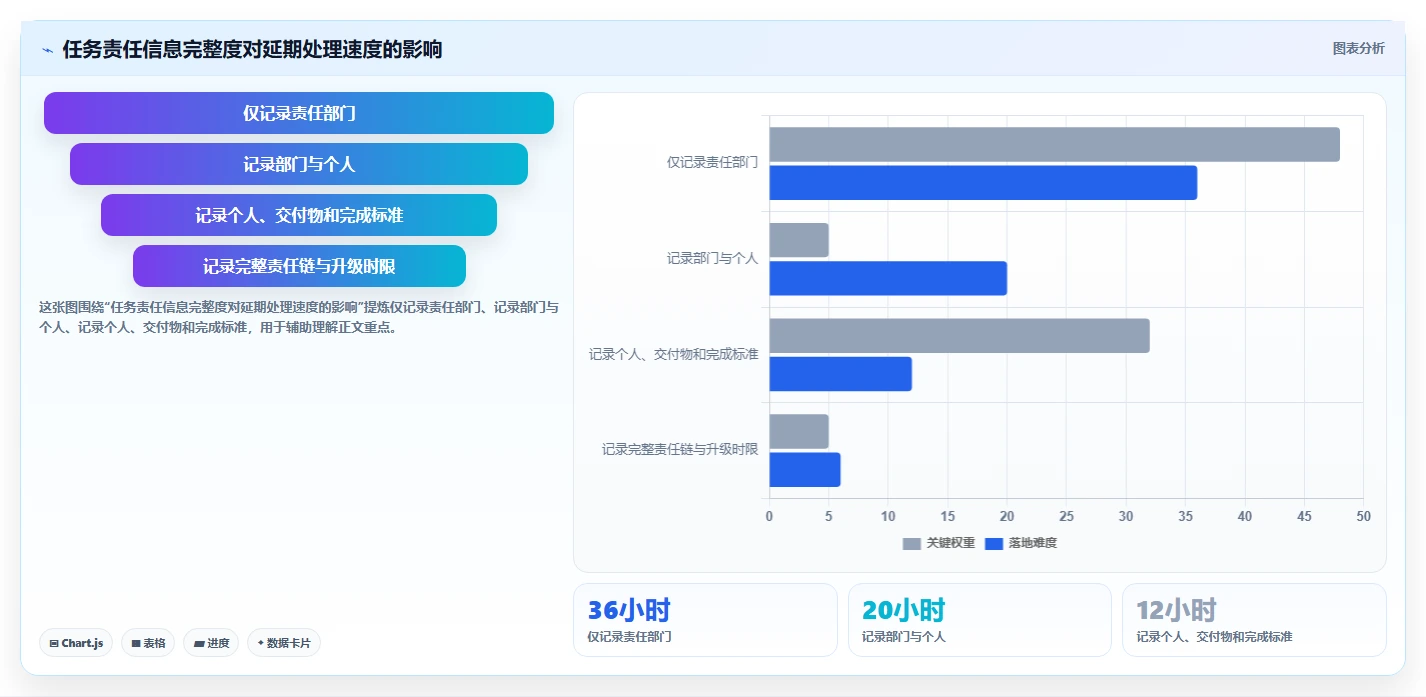Open the 12小时 data card
The image size is (1426, 697).
(1254, 620)
